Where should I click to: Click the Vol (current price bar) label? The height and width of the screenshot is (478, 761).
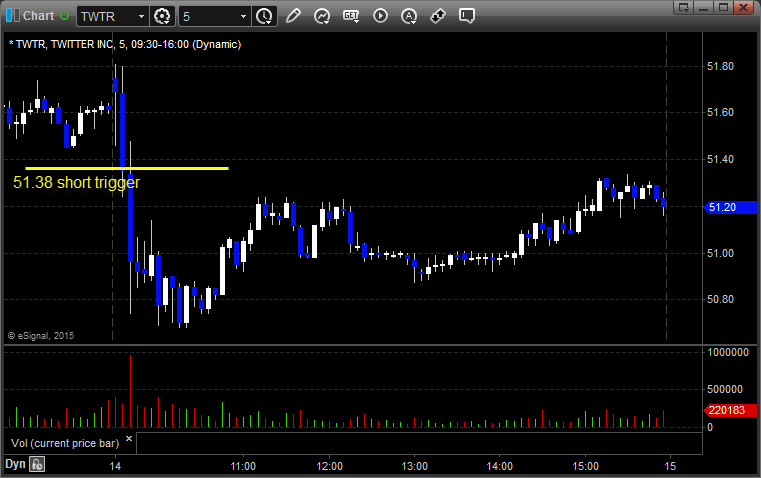[65, 443]
